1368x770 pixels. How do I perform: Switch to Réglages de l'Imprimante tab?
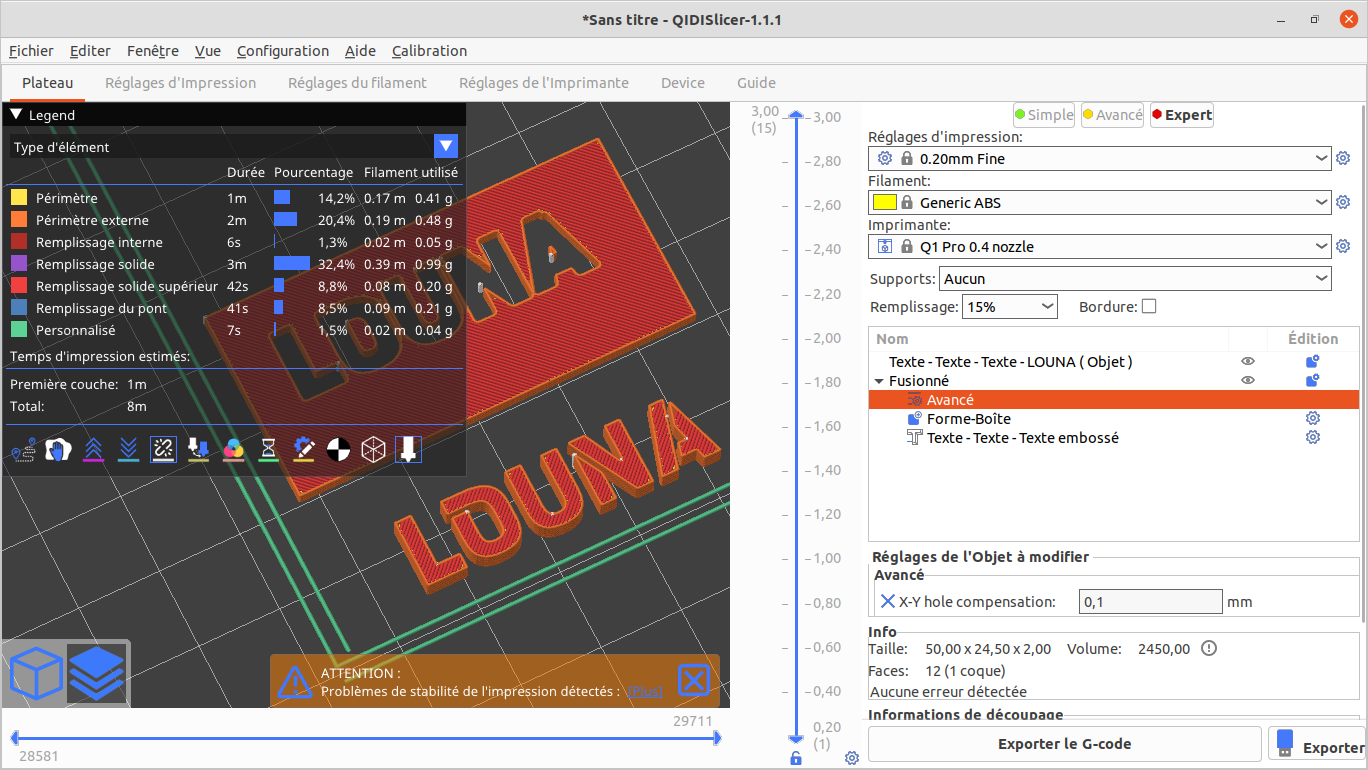(x=544, y=83)
